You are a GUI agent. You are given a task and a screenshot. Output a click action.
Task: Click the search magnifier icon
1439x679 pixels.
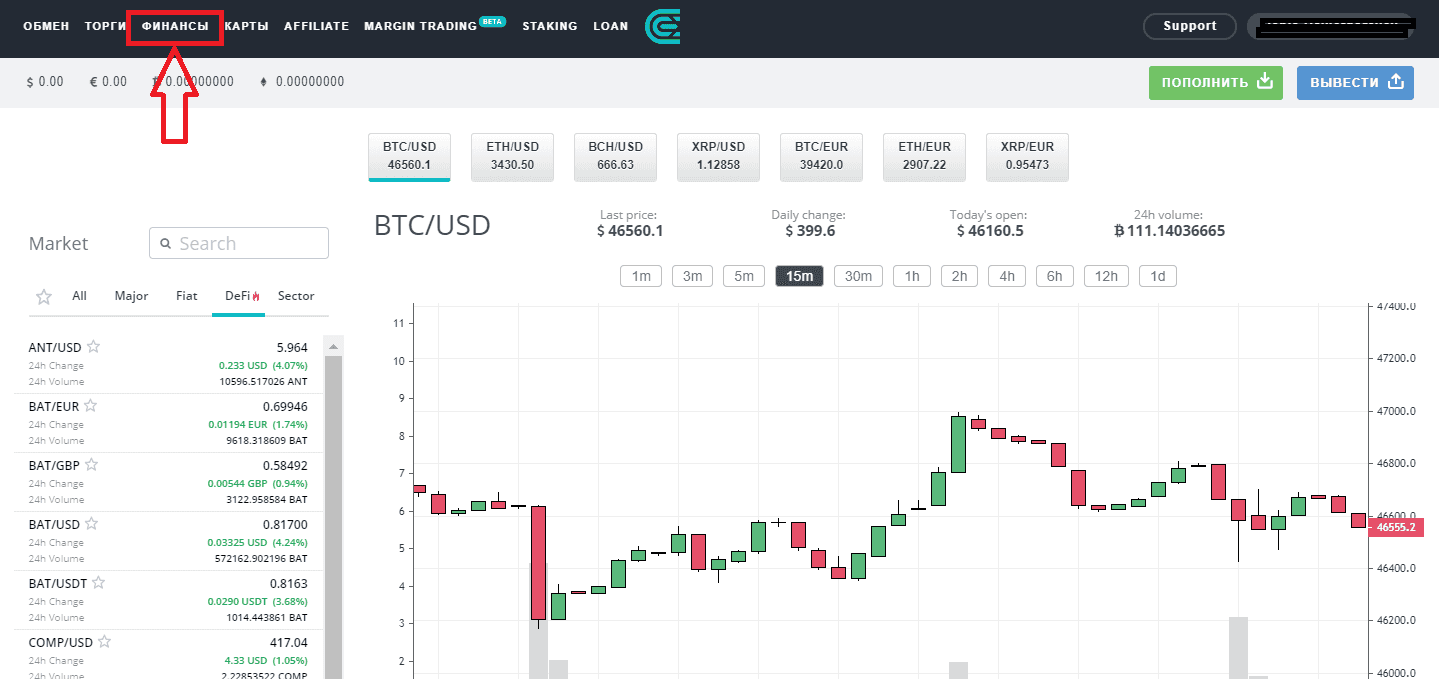[165, 243]
